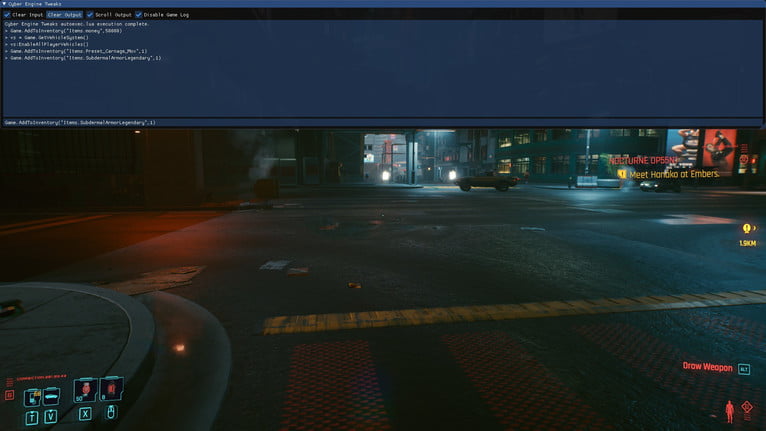
Task: Click the healing inhaler consumable slot
Action: [85, 390]
